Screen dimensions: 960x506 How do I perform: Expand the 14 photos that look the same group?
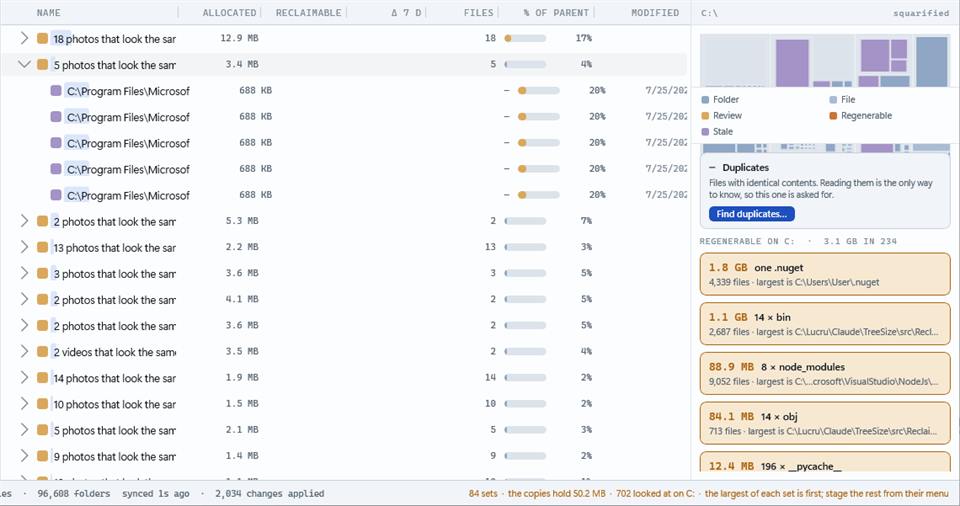24,377
